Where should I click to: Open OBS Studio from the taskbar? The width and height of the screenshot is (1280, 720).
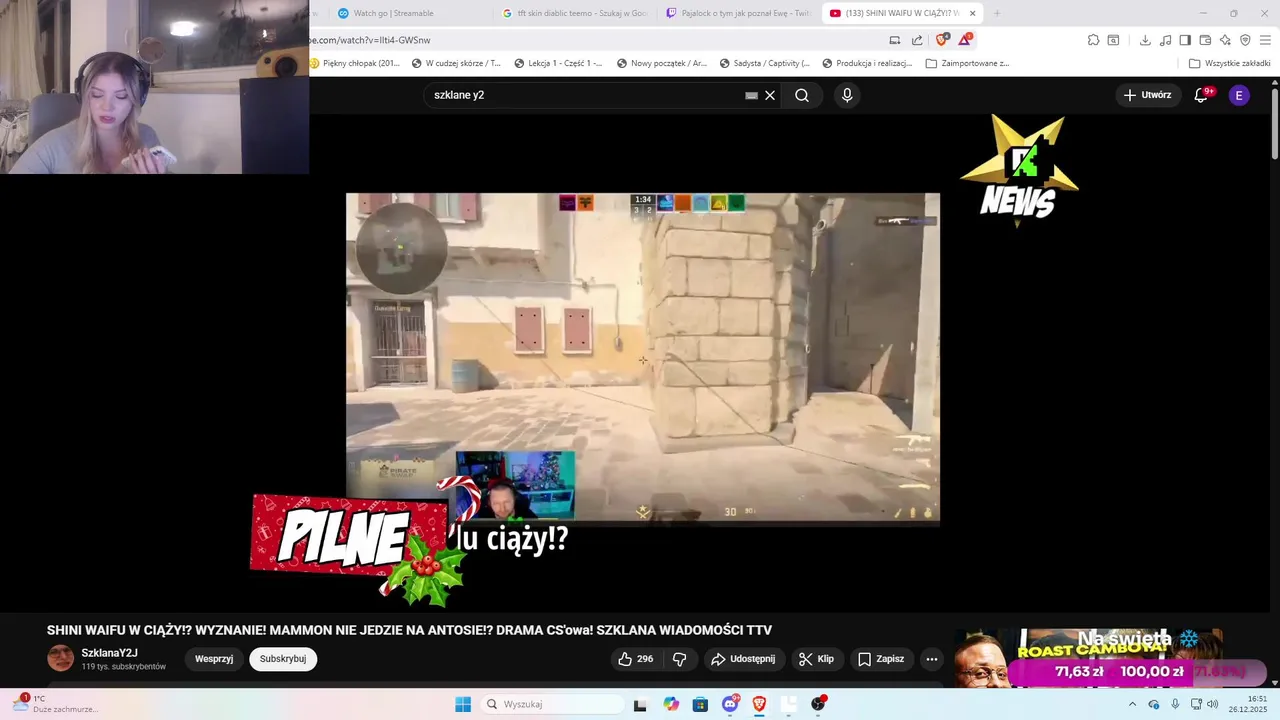point(818,704)
